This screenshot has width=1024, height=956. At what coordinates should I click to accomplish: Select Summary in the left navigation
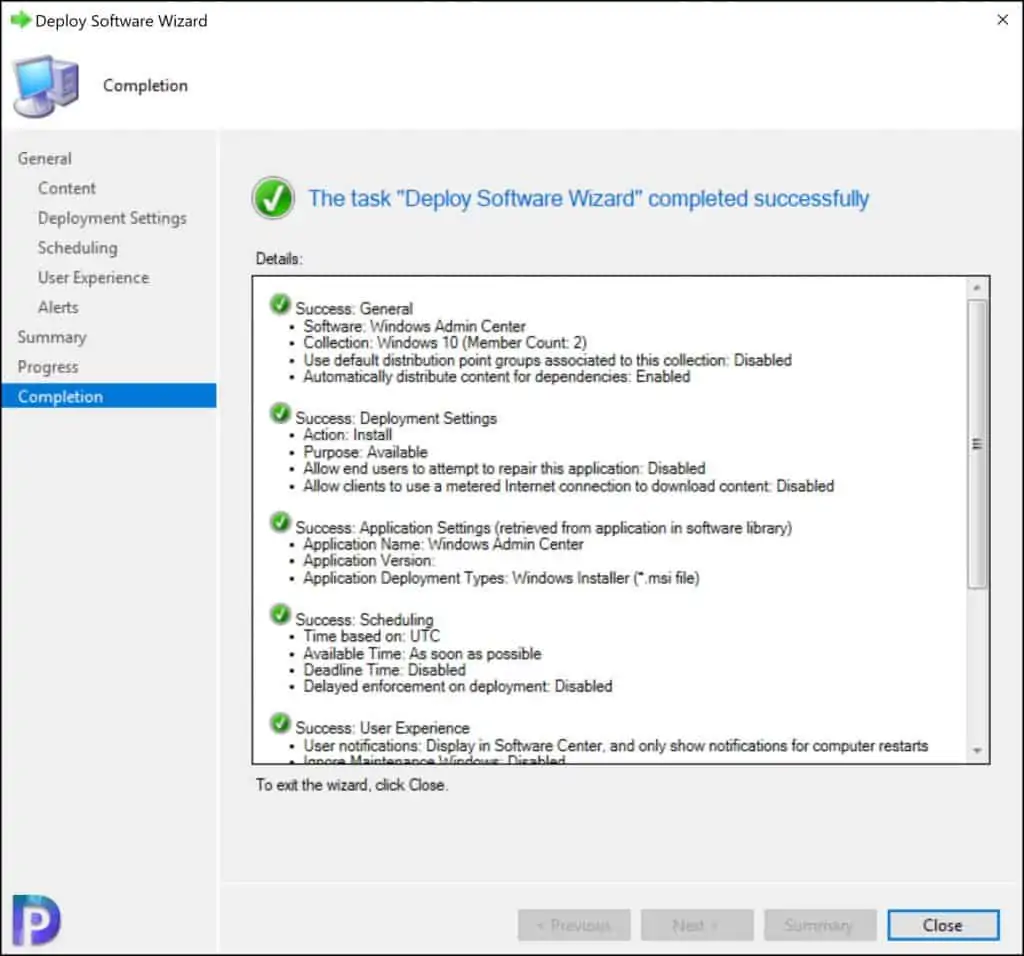(52, 337)
